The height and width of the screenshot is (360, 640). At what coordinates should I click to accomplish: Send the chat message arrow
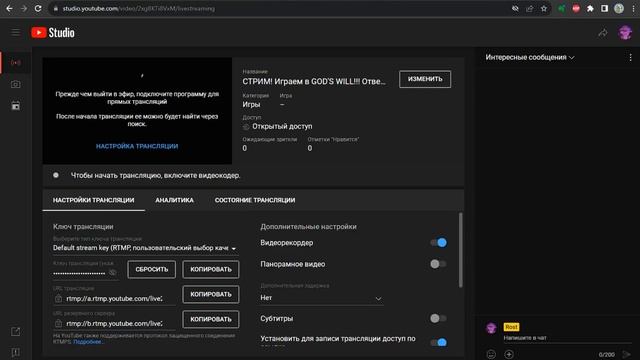coord(627,354)
